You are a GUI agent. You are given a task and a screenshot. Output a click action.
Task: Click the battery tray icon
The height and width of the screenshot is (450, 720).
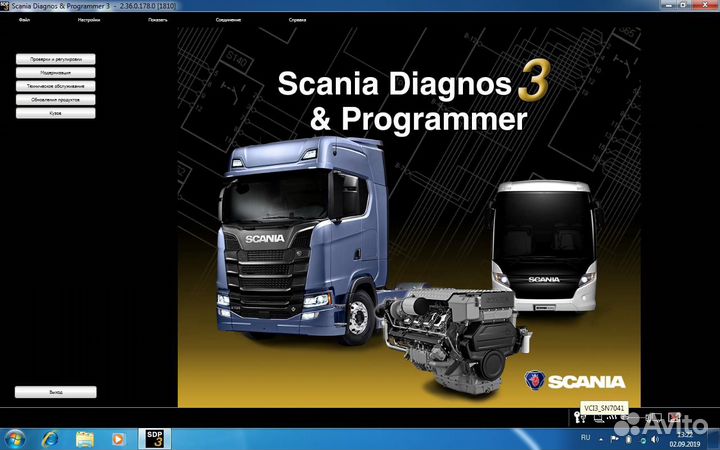click(629, 440)
